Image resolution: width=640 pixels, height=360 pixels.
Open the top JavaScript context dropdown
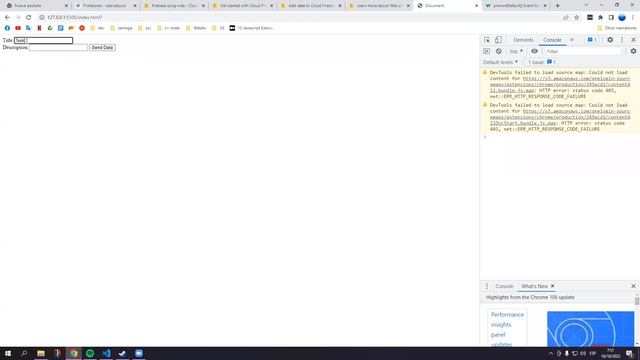[x=516, y=51]
